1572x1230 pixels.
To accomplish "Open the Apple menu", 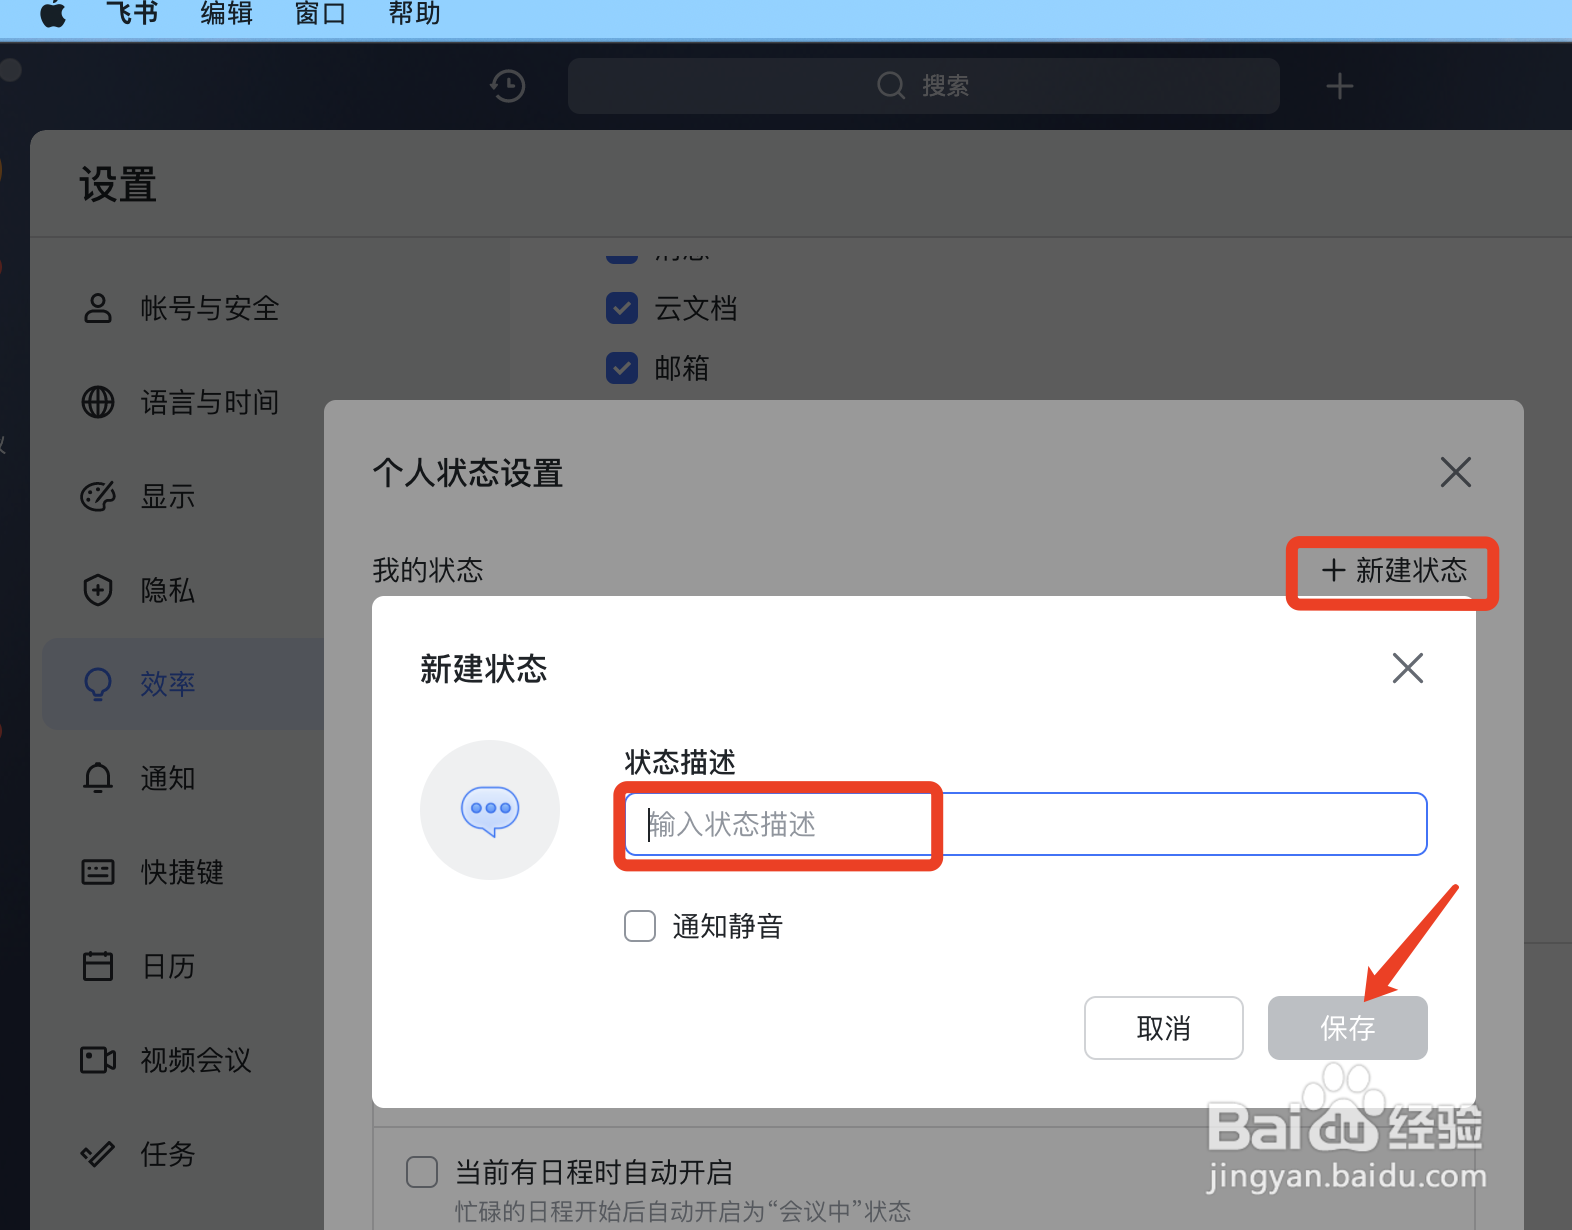I will tap(53, 14).
